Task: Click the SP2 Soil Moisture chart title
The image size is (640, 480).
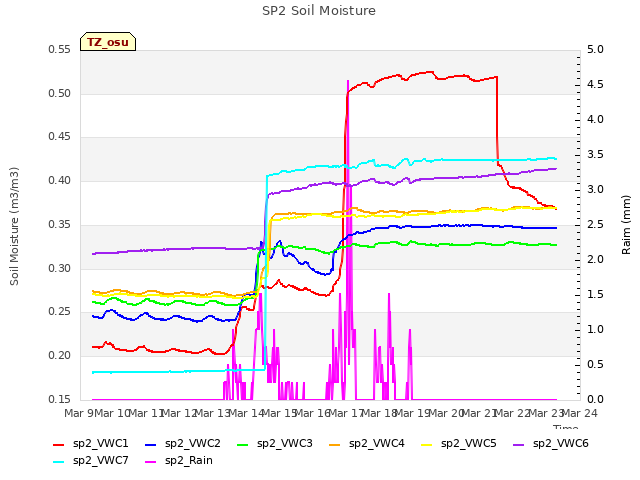Action: coord(319,11)
